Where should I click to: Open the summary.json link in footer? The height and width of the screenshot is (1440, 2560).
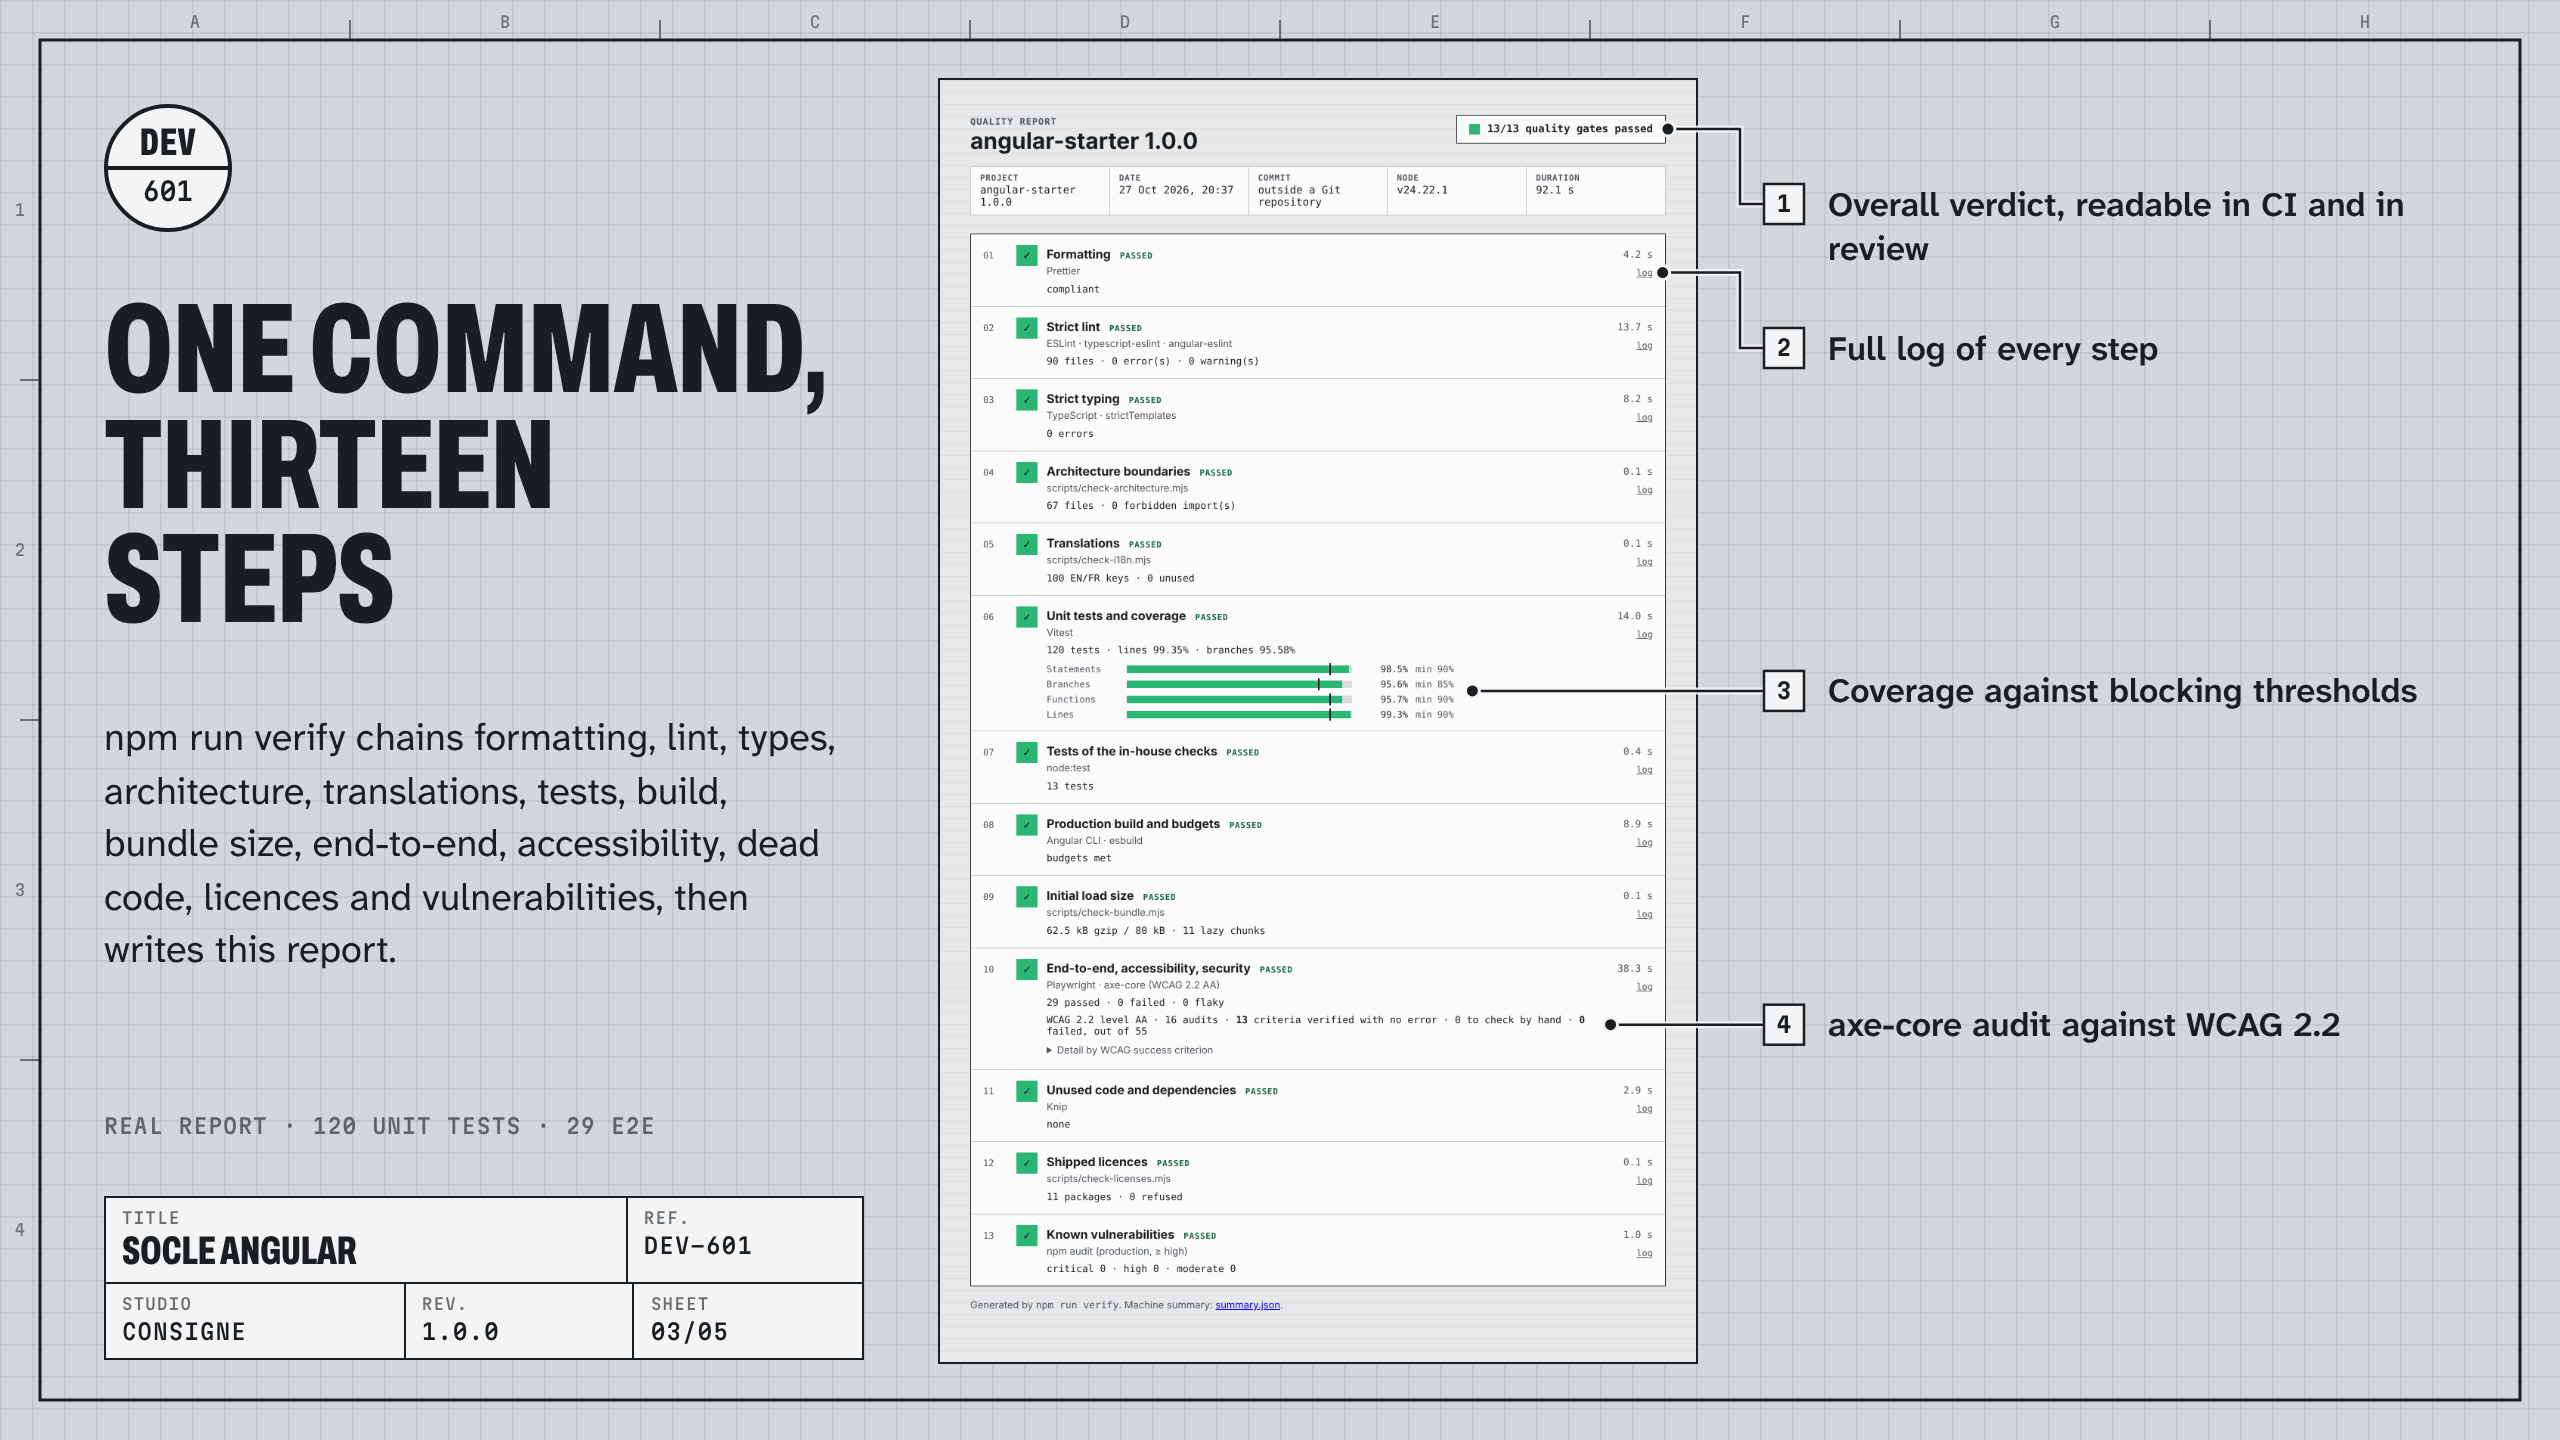pos(1247,1305)
